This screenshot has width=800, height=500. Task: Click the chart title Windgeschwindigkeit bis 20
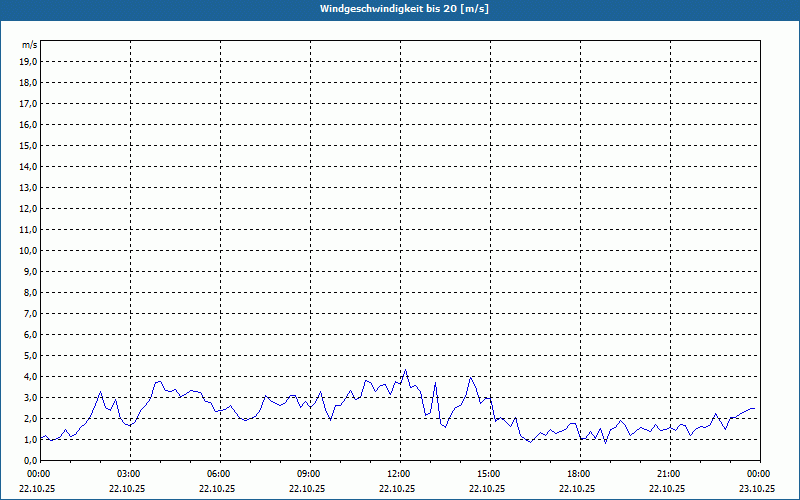(x=404, y=9)
